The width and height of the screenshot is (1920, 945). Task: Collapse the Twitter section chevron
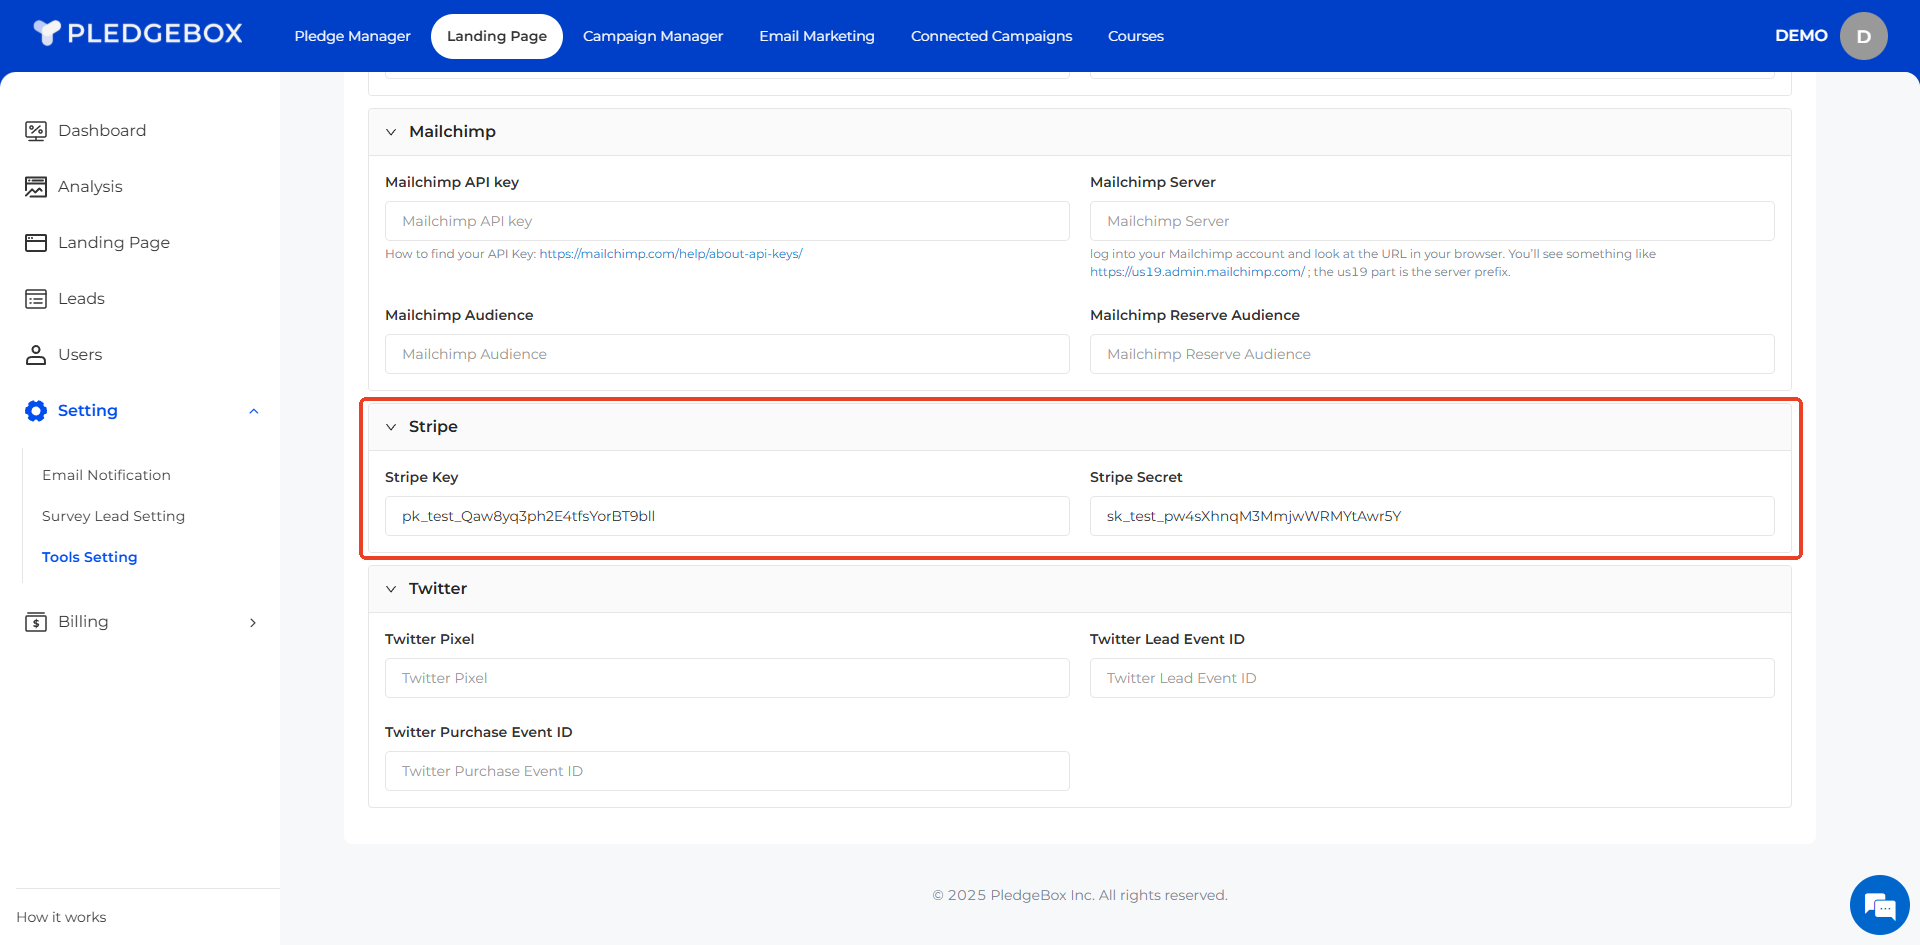[391, 589]
